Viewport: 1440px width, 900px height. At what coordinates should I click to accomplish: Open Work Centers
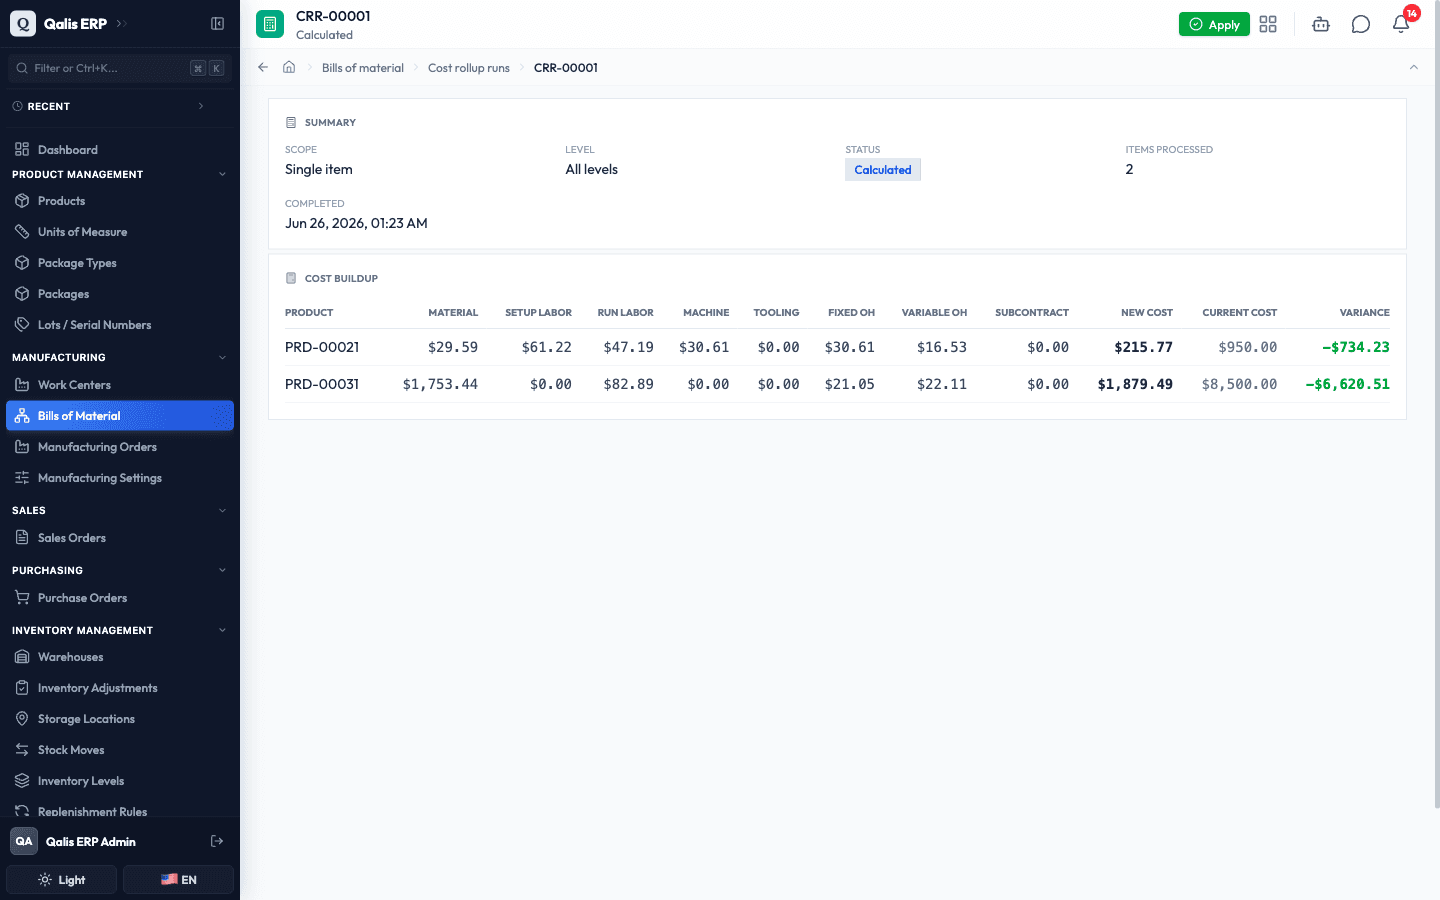coord(120,385)
